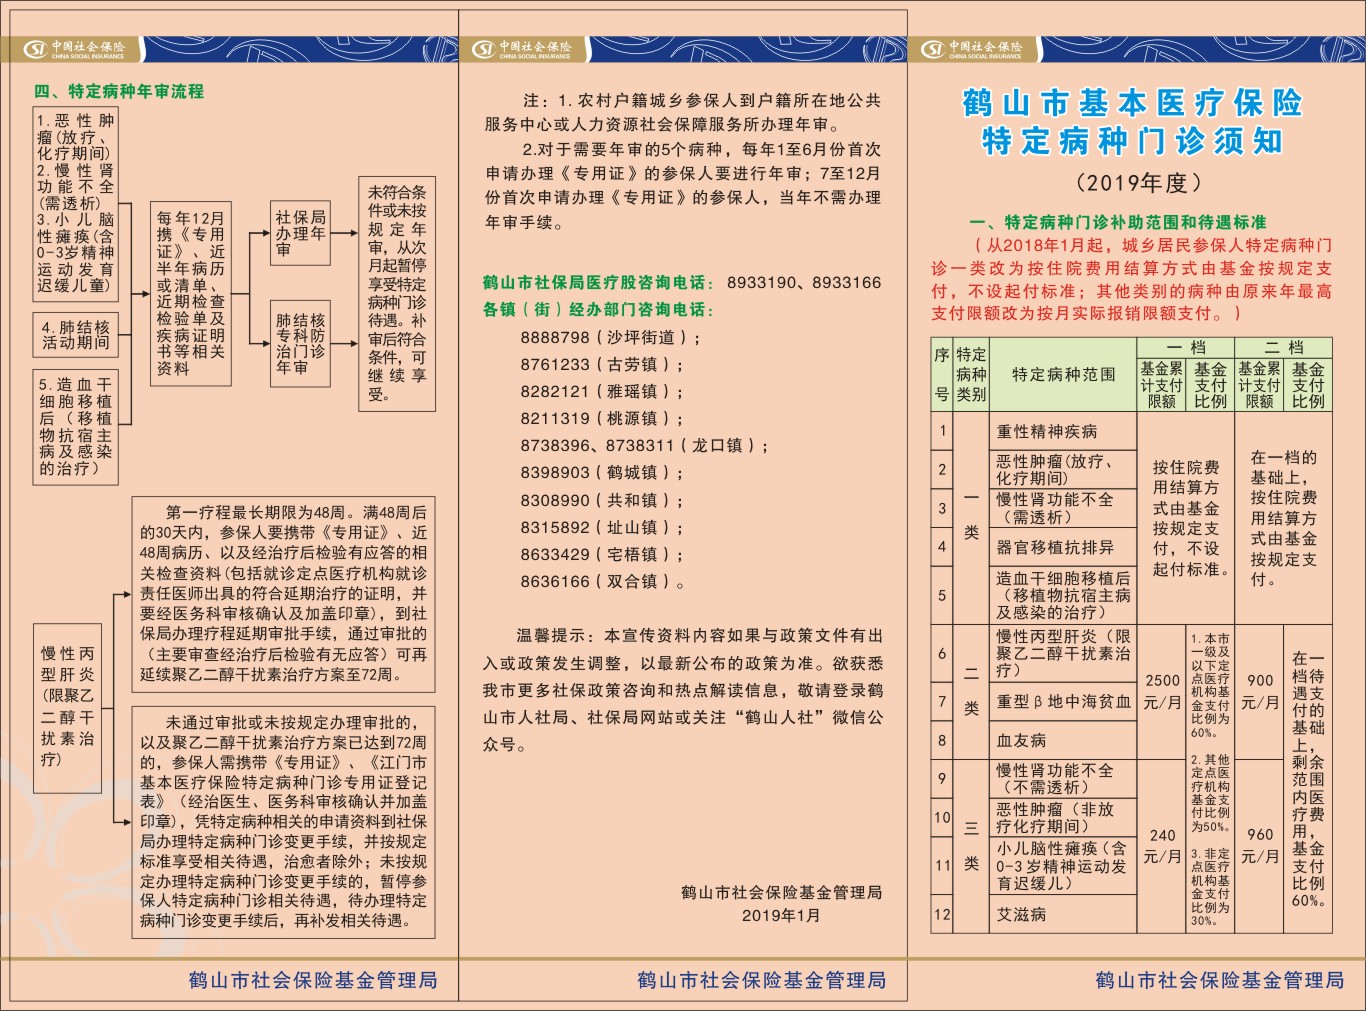Click the 900元/月 limit cell
This screenshot has height=1011, width=1366.
pyautogui.click(x=1260, y=691)
